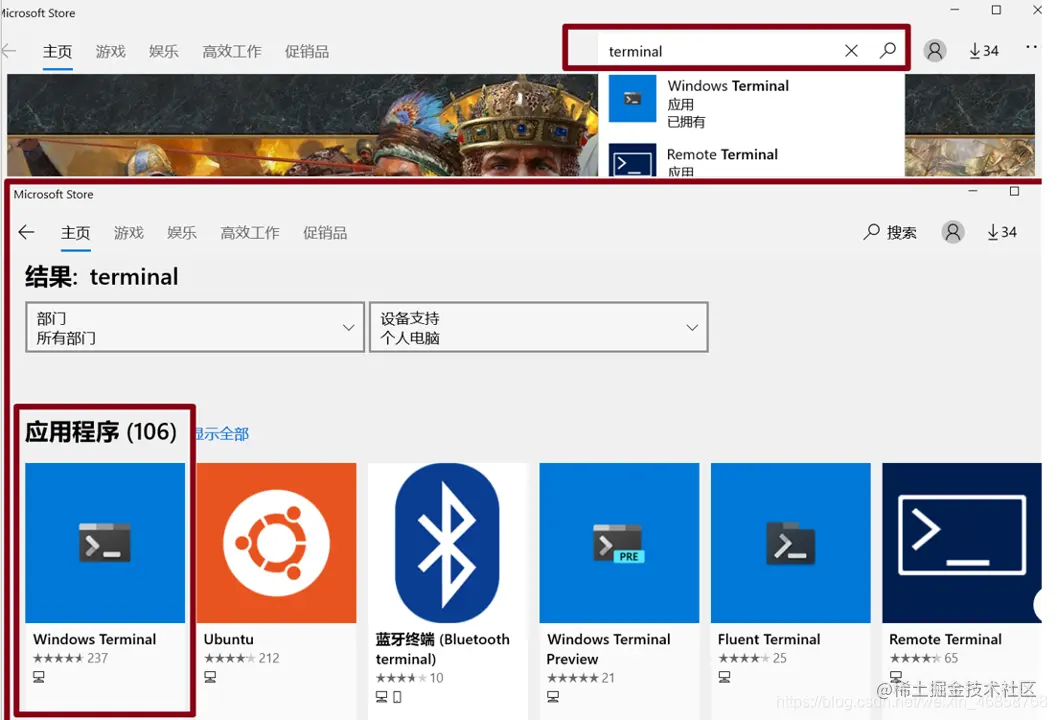Image resolution: width=1057 pixels, height=720 pixels.
Task: Click the Ubuntu star rating 212
Action: tap(241, 658)
